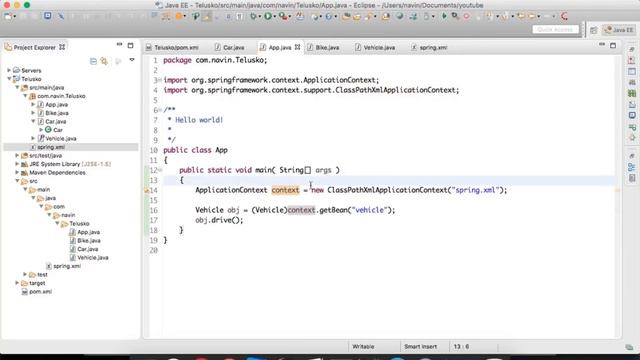Click overview ruler marker beside line 14
The width and height of the screenshot is (640, 360).
tap(618, 190)
